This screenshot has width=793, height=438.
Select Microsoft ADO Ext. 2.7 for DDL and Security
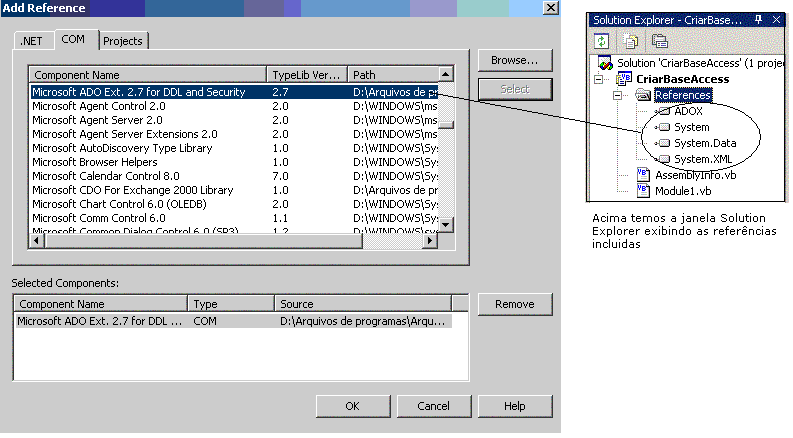pyautogui.click(x=234, y=92)
